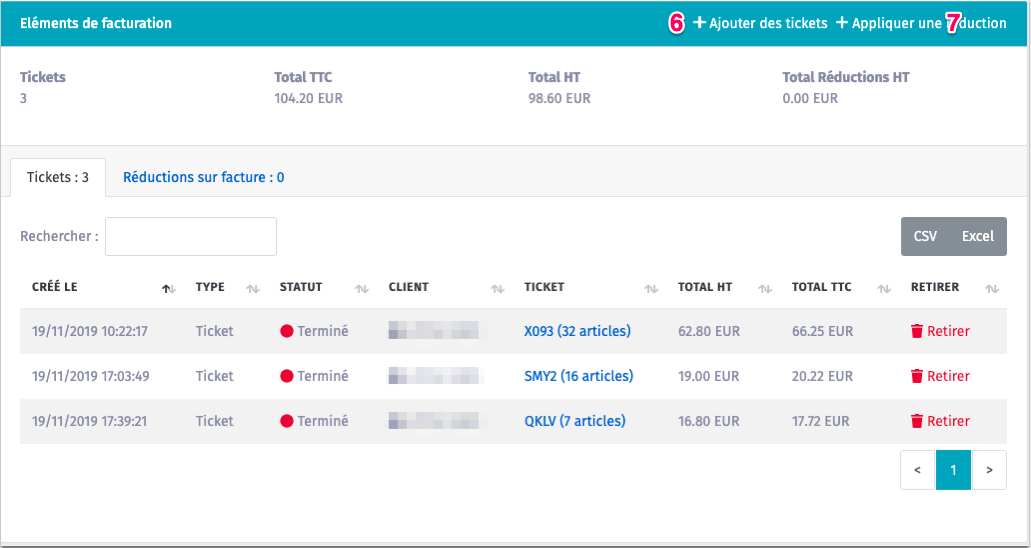The height and width of the screenshot is (548, 1031).
Task: Sort table by Total HT column arrows
Action: (x=765, y=288)
